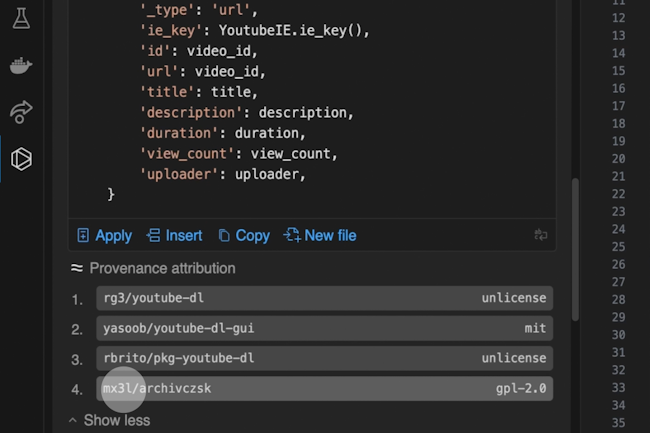
Task: Click the share arrow icon in sidebar
Action: pyautogui.click(x=21, y=111)
